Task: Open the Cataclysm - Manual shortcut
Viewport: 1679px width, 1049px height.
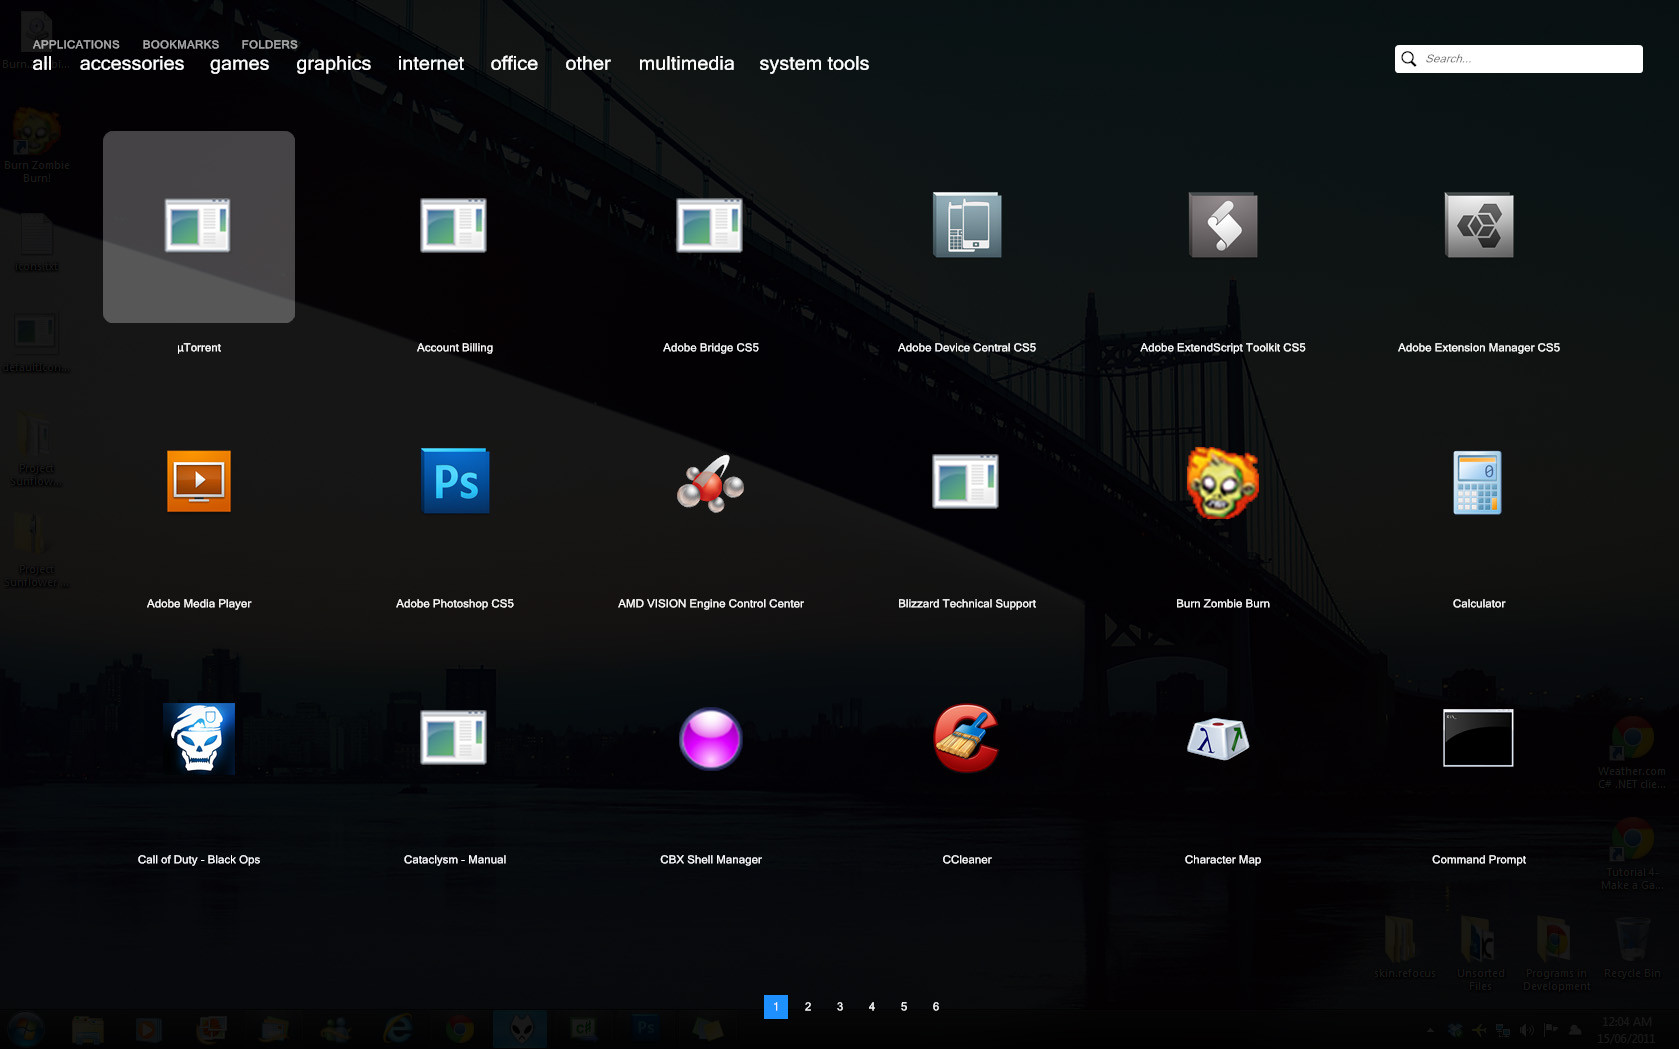Action: coord(454,738)
